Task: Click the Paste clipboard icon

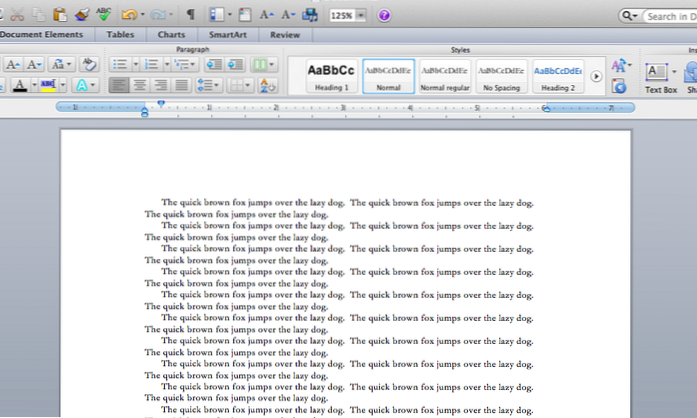Action: tap(60, 15)
